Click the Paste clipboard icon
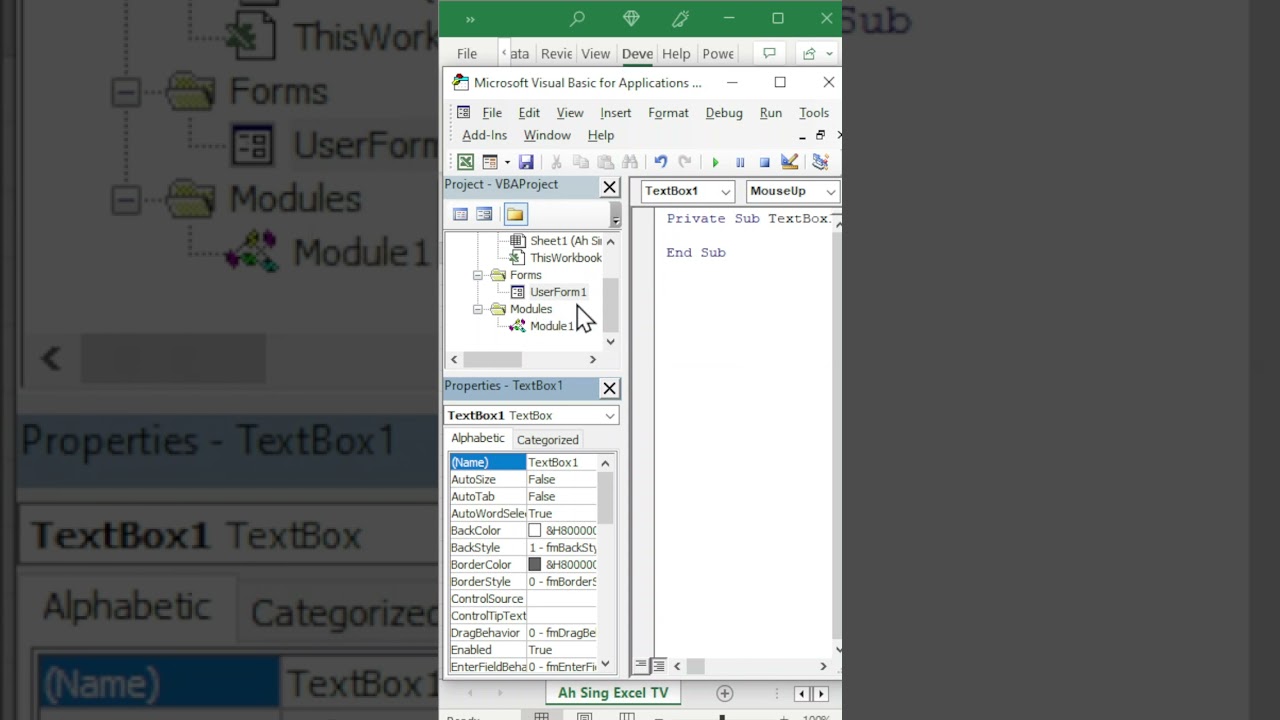 (x=605, y=162)
